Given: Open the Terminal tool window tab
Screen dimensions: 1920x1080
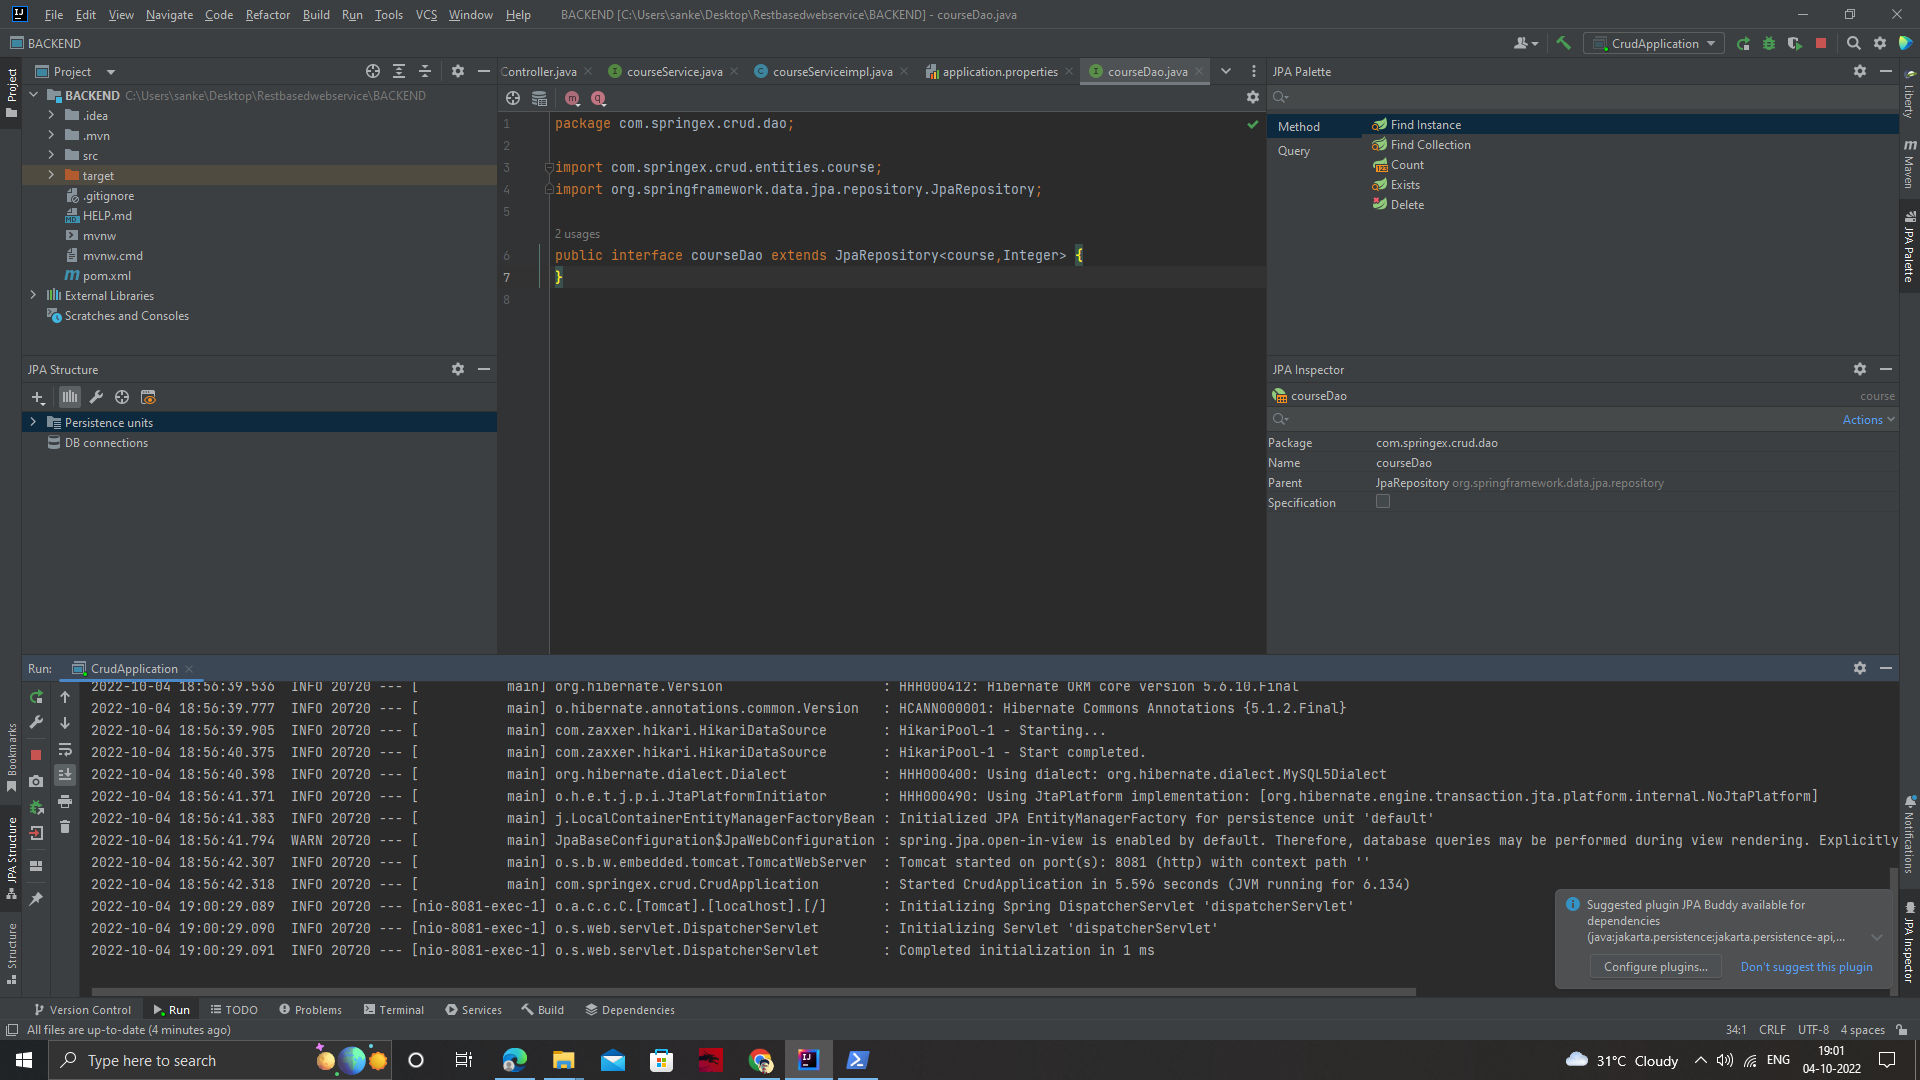Looking at the screenshot, I should pos(394,1010).
